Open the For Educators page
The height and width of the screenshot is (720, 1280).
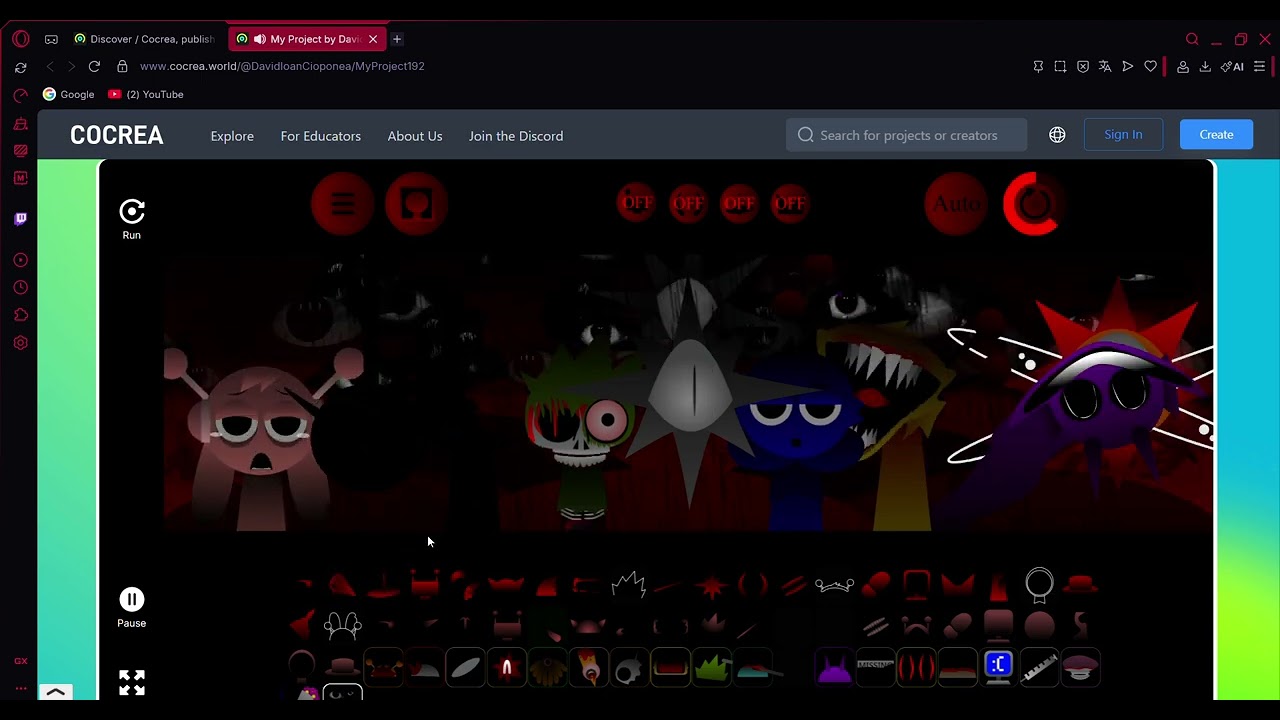click(321, 136)
